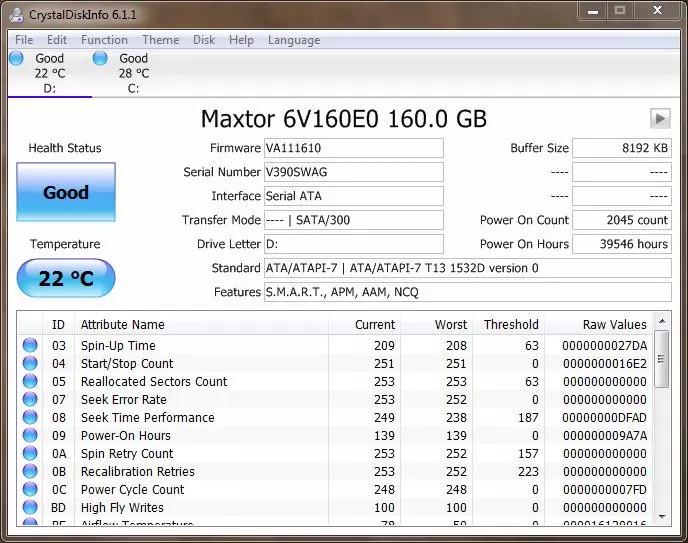Image resolution: width=688 pixels, height=543 pixels.
Task: Click the status icon for High Fly Writes
Action: (30, 507)
